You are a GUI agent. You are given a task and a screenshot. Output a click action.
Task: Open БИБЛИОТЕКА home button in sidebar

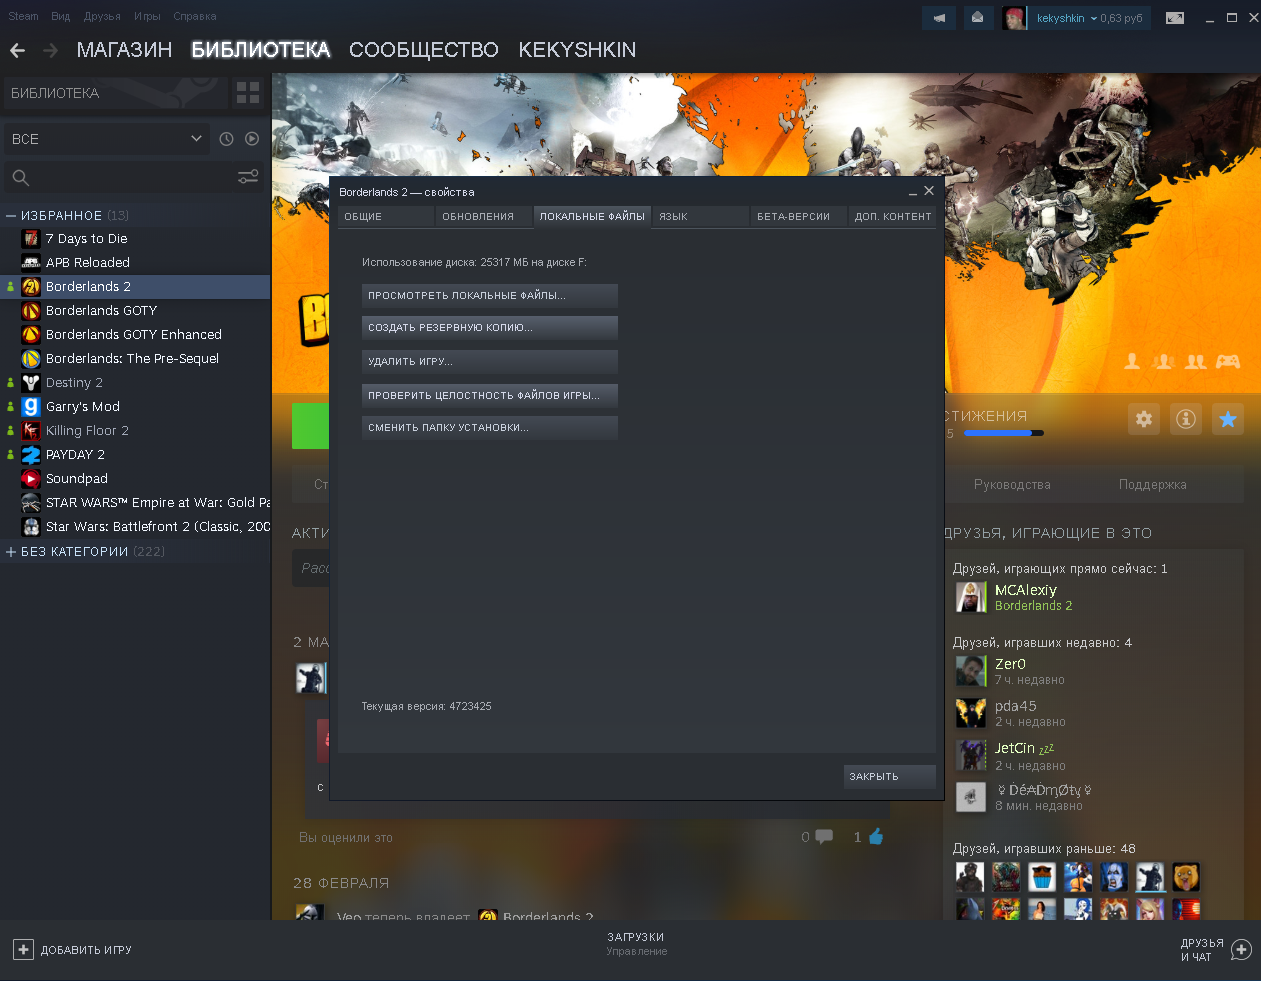point(115,93)
